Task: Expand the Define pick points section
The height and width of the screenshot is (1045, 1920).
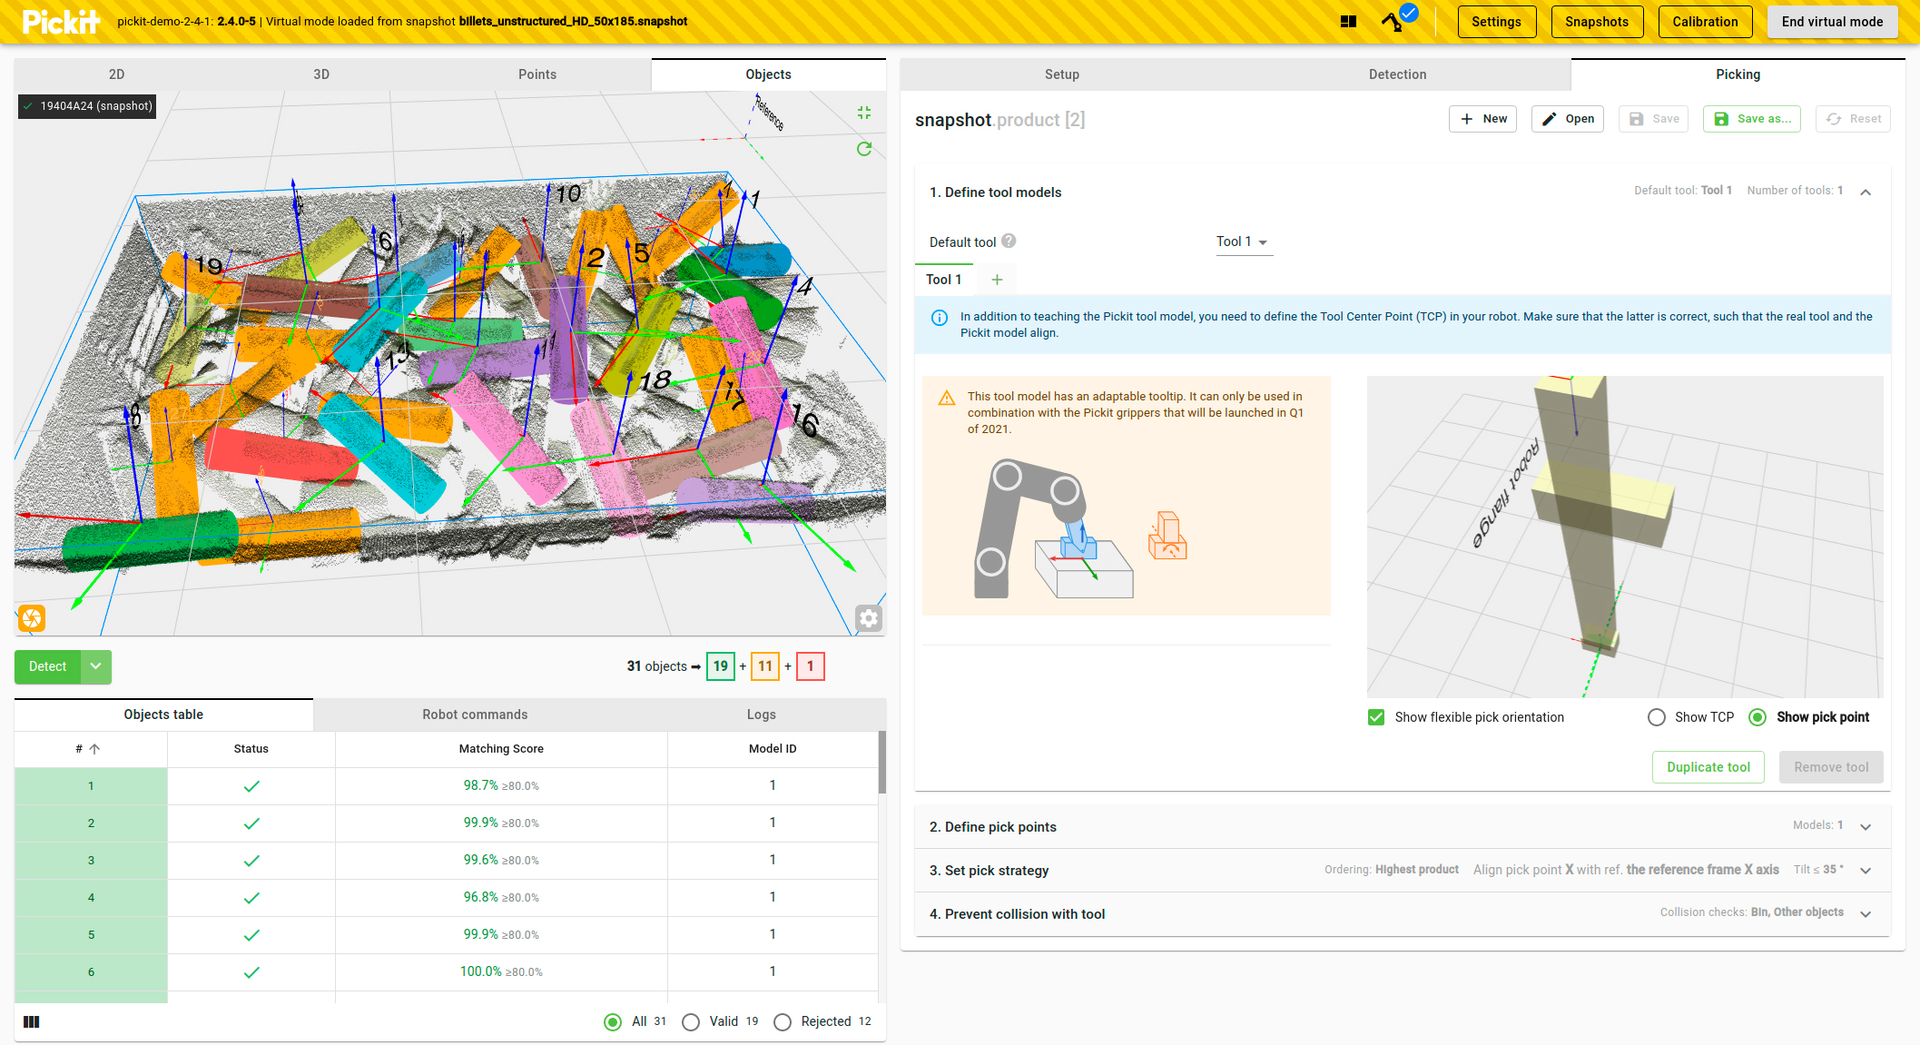Action: point(1865,827)
